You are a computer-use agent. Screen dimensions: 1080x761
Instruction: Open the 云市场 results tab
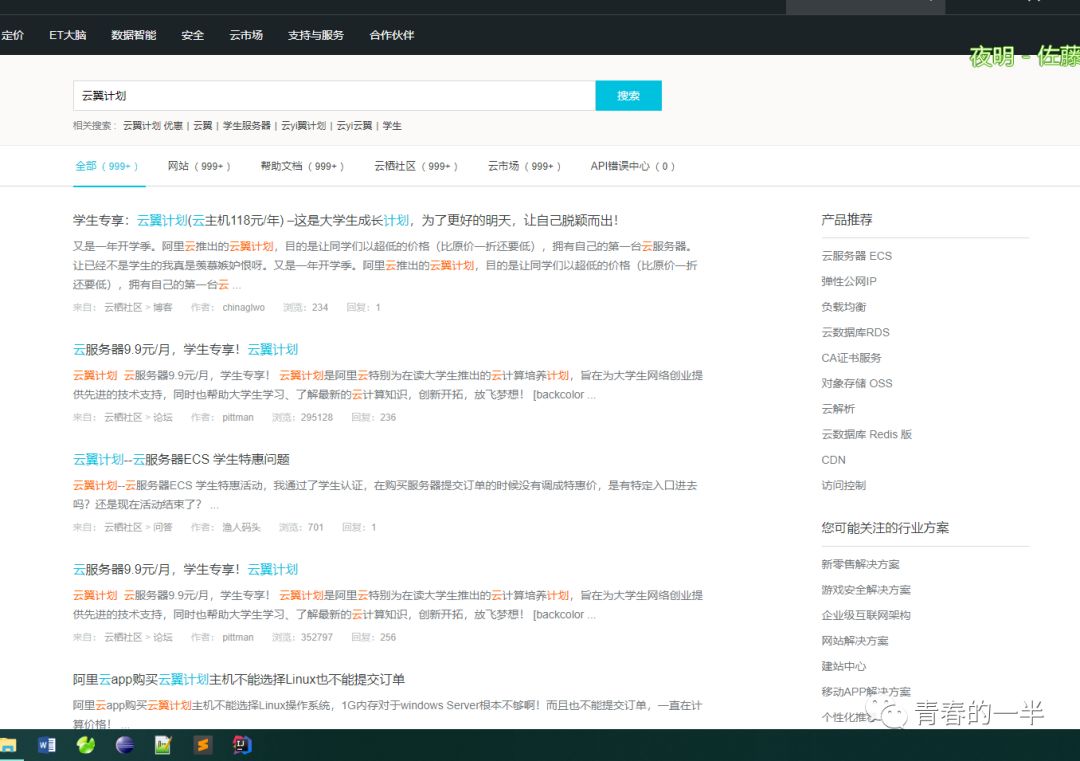[524, 166]
